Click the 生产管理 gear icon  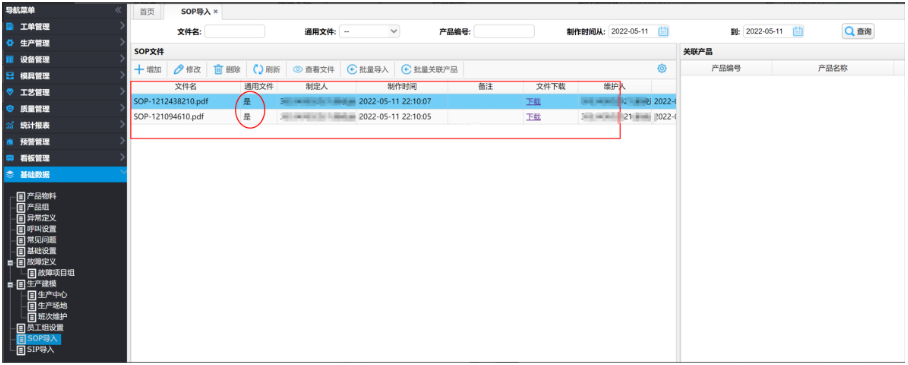click(x=10, y=43)
